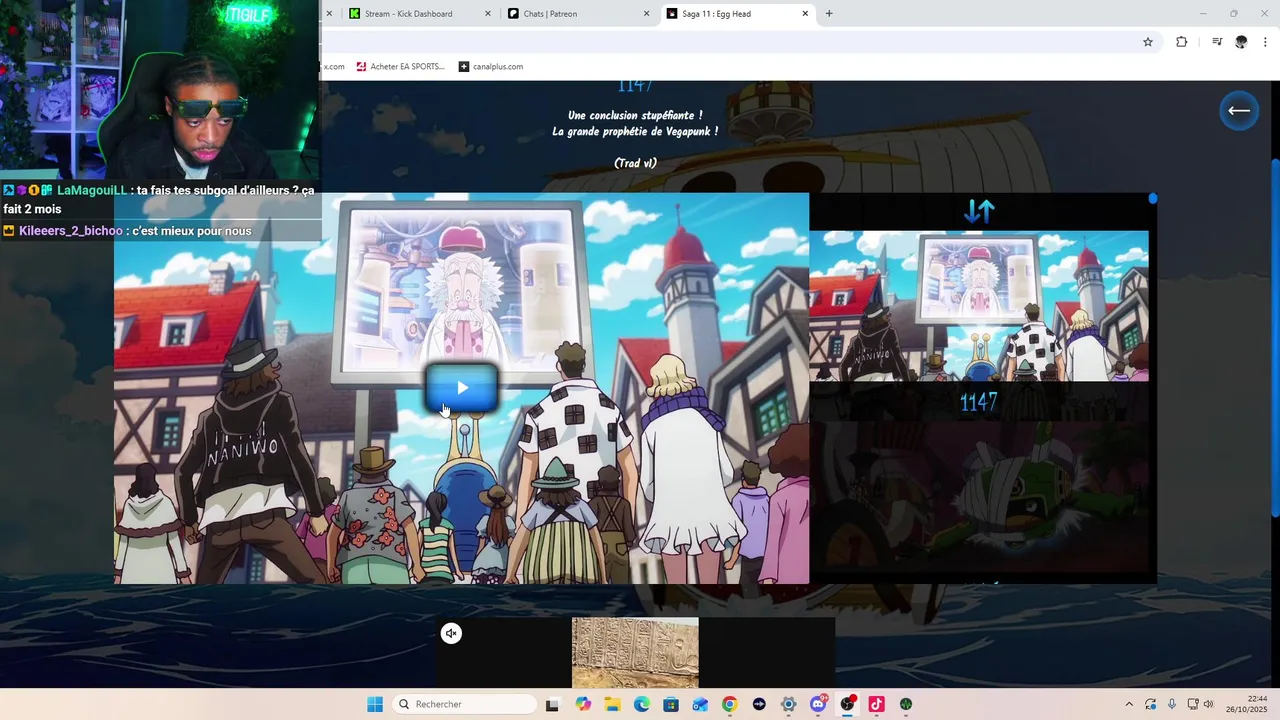Image resolution: width=1280 pixels, height=720 pixels.
Task: Open the green waveform taskbar app
Action: pyautogui.click(x=906, y=704)
